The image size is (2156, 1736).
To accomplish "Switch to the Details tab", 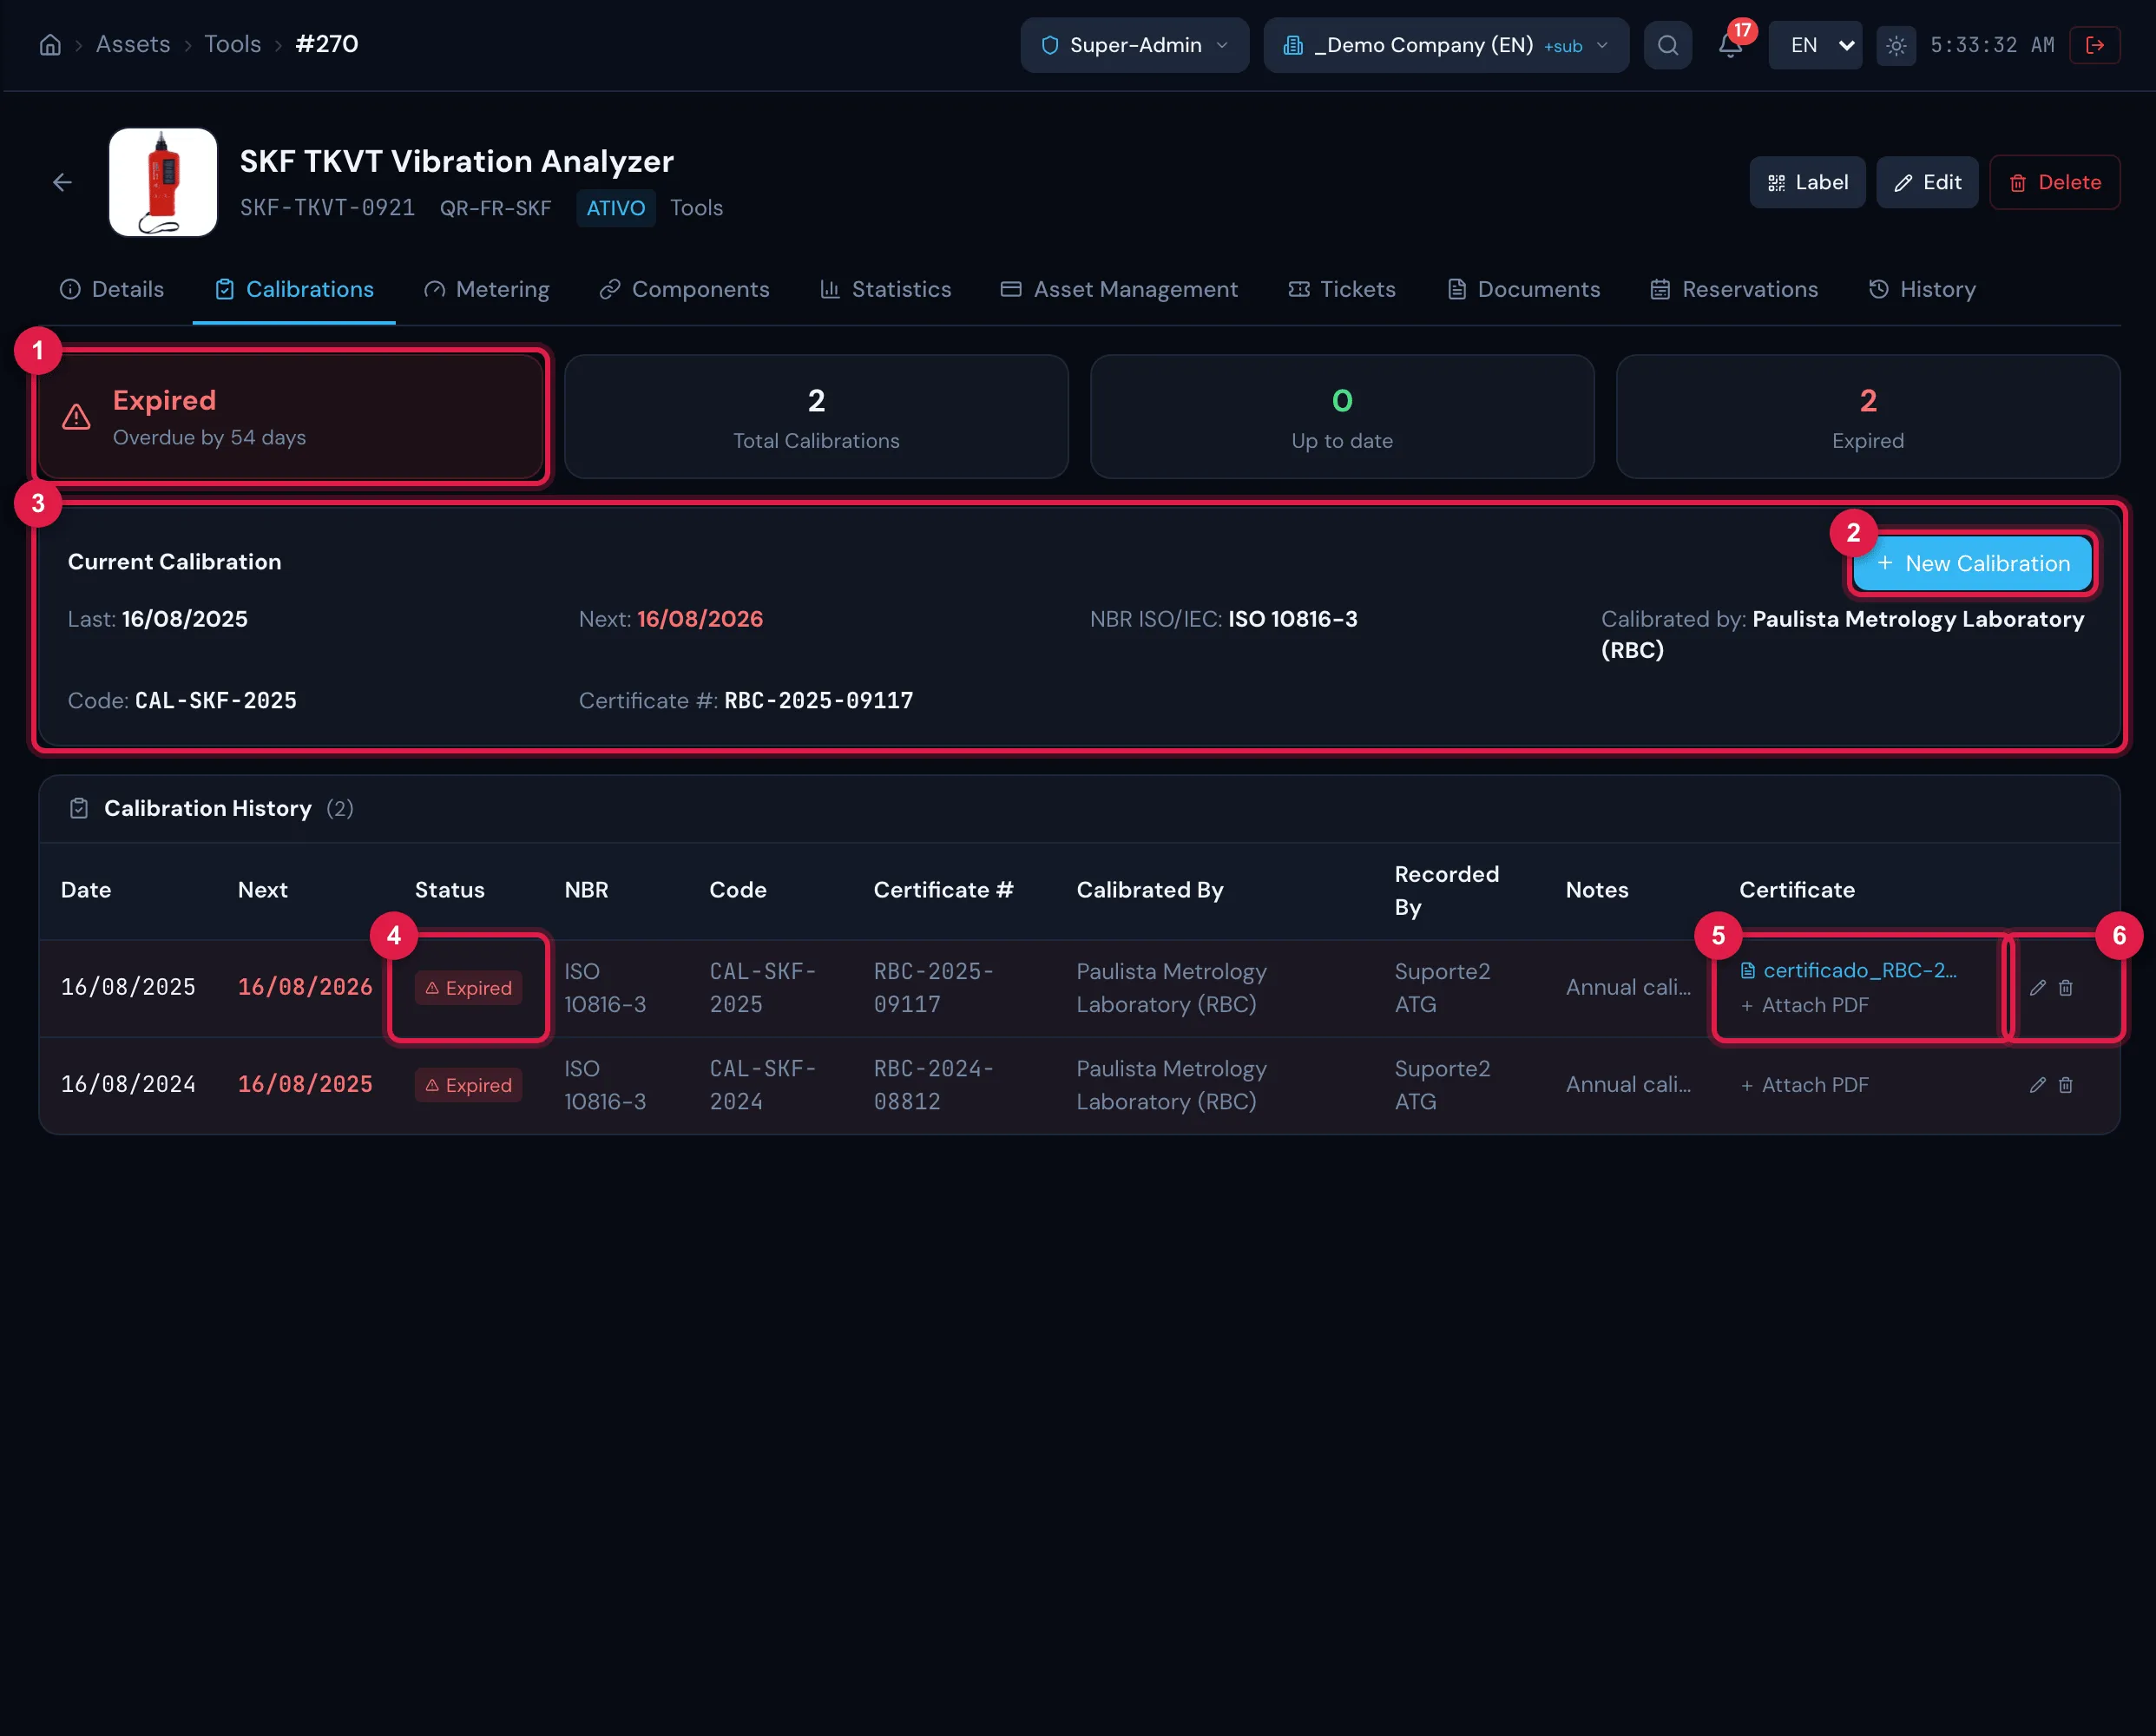I will [x=112, y=289].
